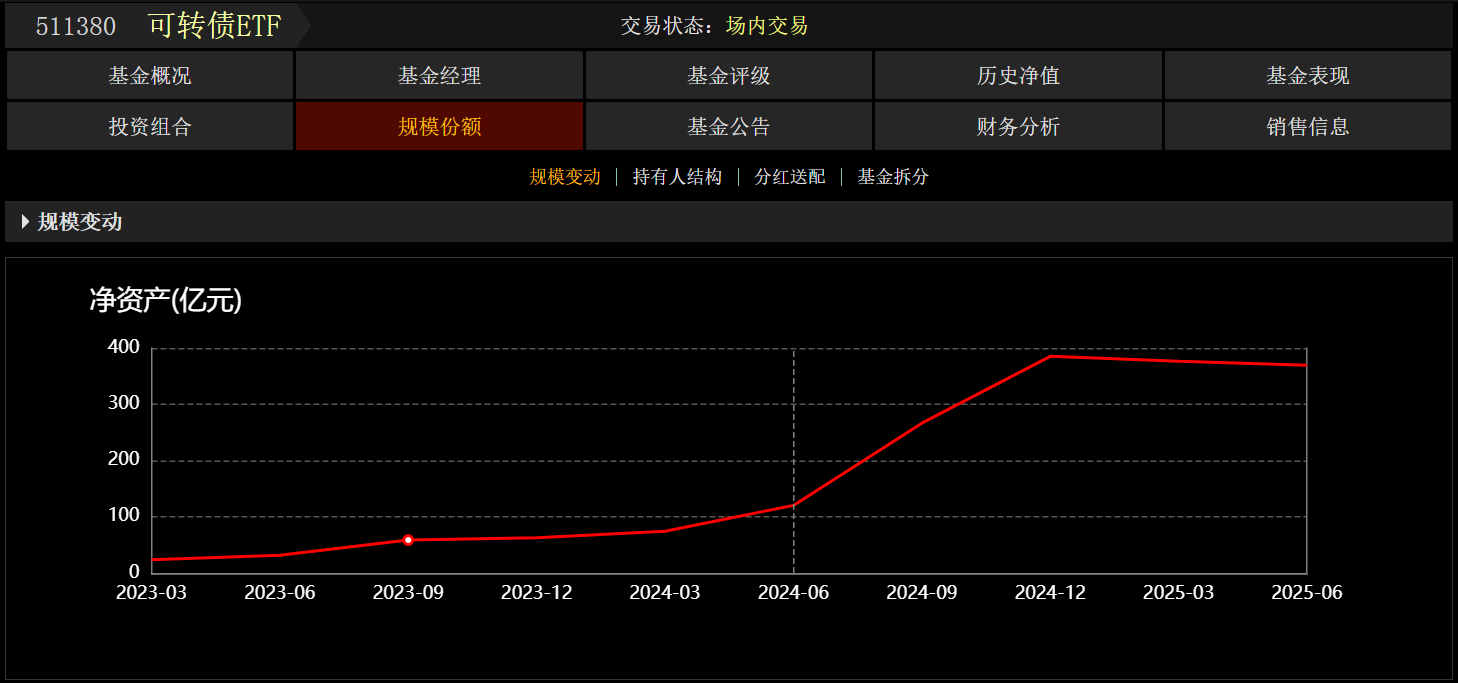
Task: Open the 持有人结构 sub-link
Action: [677, 177]
